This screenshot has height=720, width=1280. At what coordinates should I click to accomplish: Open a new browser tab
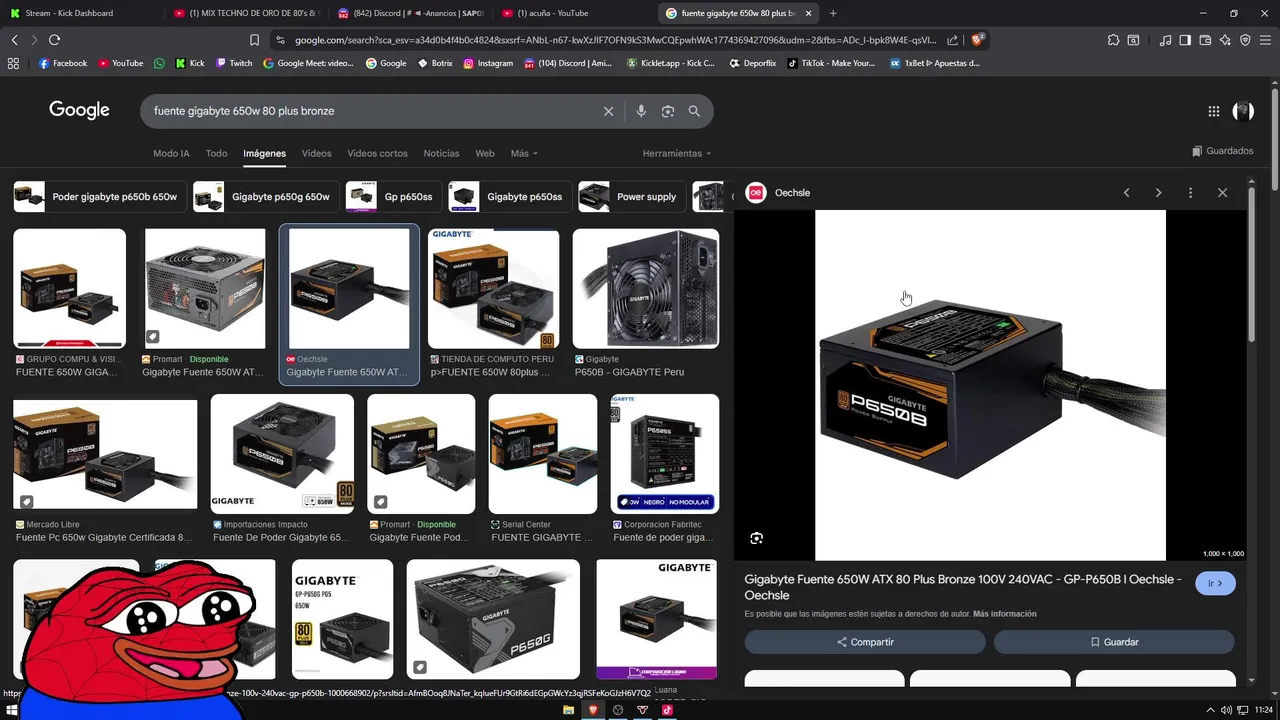pyautogui.click(x=833, y=13)
